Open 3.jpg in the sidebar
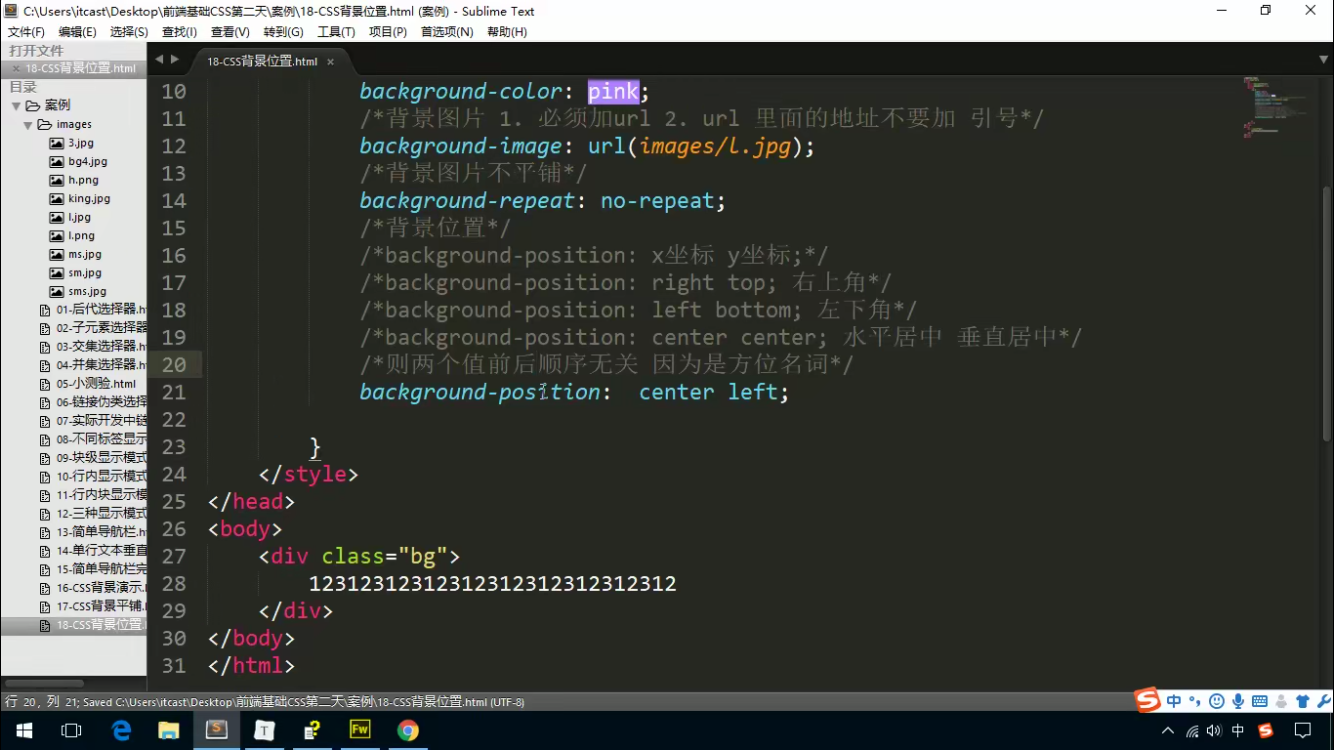Screen dimensions: 1334x750 pyautogui.click(x=81, y=143)
